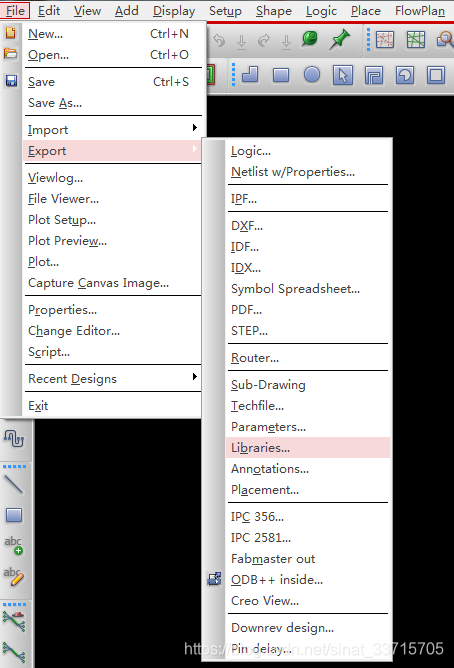Screen dimensions: 454x668
Task: Select Properties... in File menu
Action: tap(113, 310)
